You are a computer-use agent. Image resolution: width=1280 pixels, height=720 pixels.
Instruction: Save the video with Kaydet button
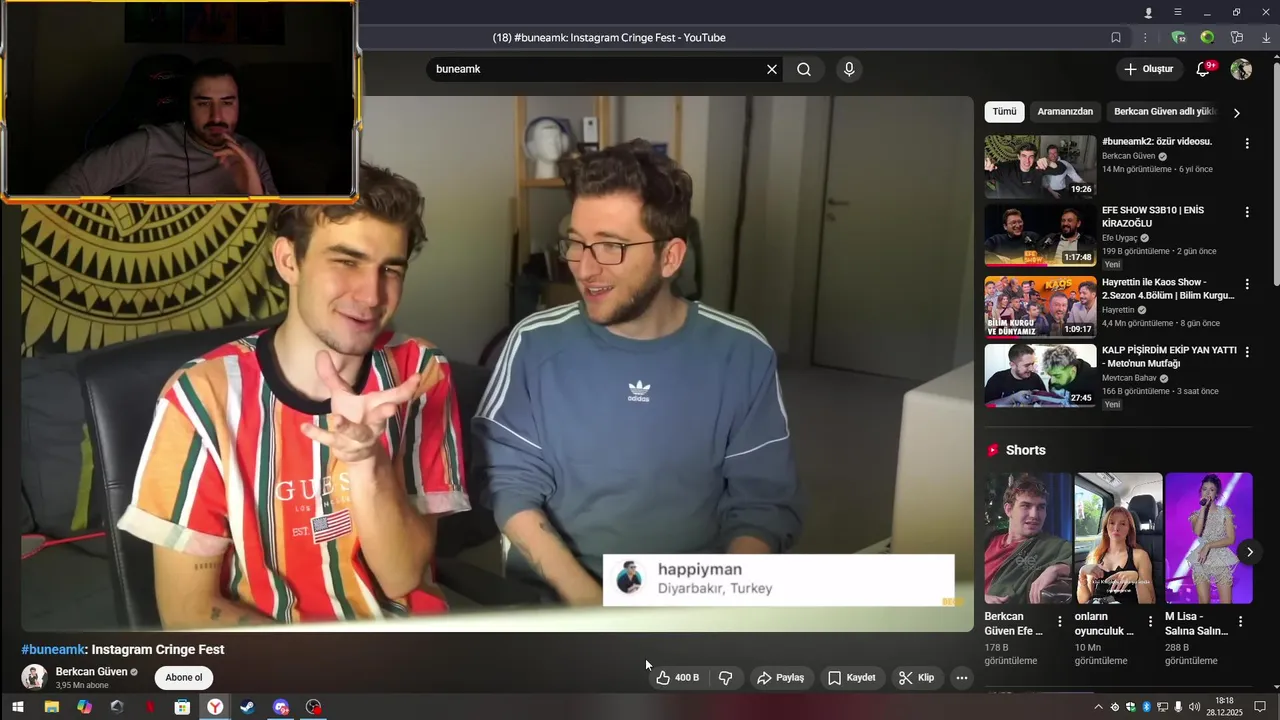coord(852,677)
